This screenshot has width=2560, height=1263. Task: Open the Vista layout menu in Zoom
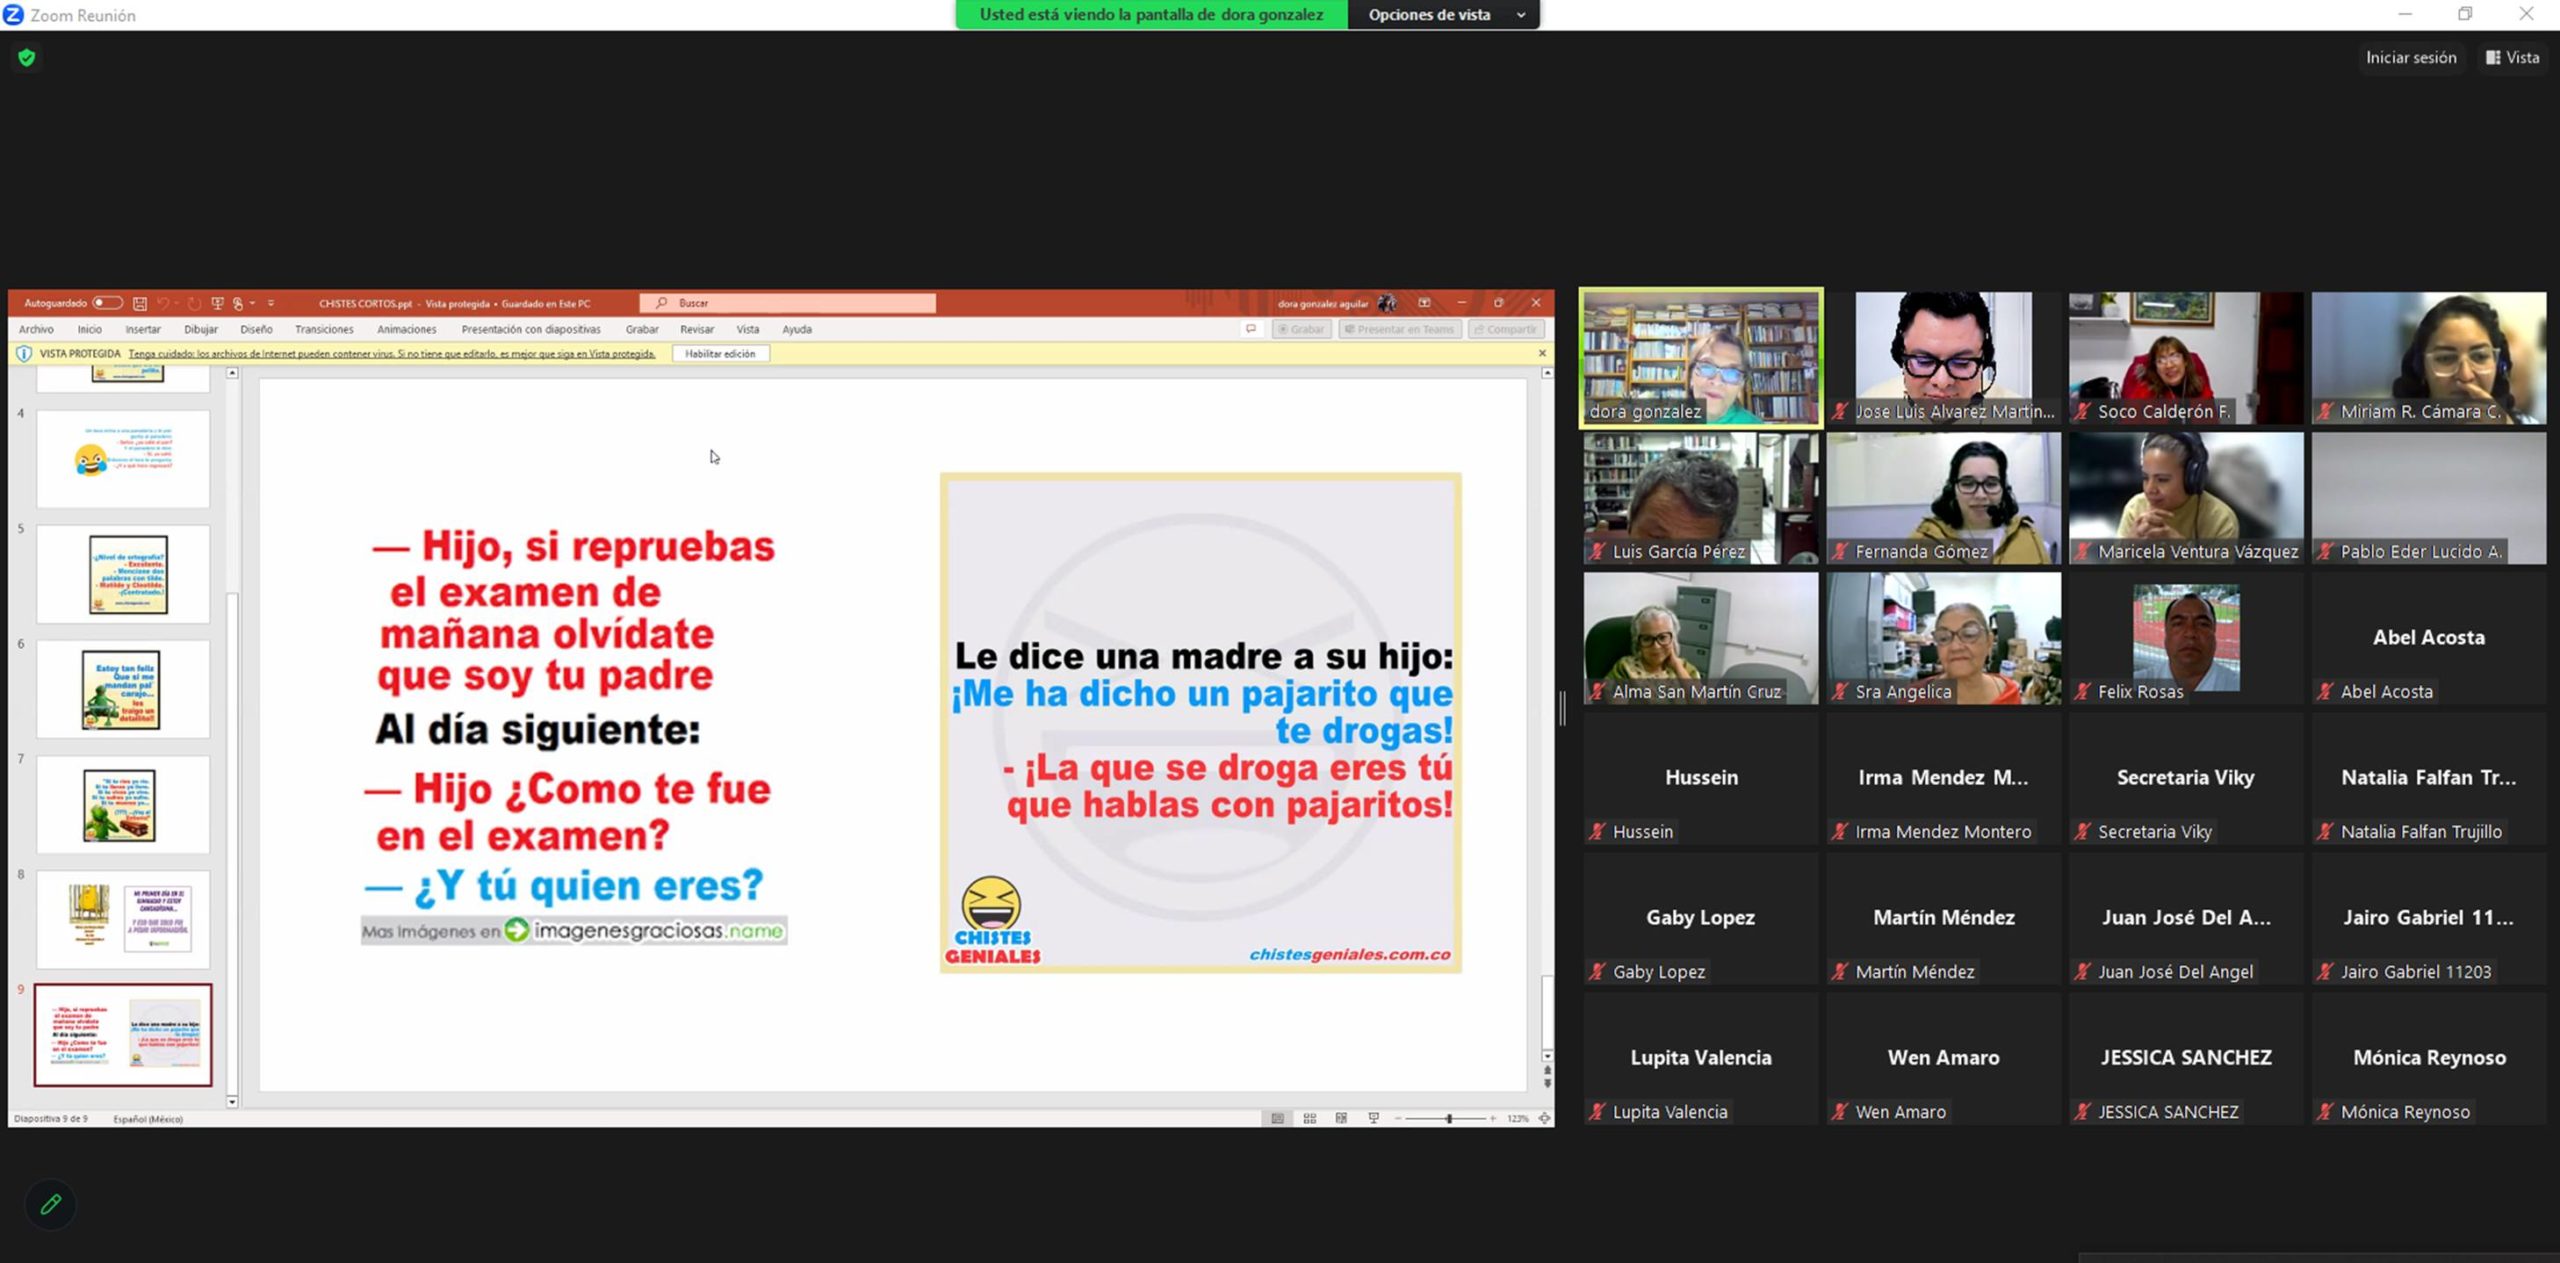[x=2512, y=58]
